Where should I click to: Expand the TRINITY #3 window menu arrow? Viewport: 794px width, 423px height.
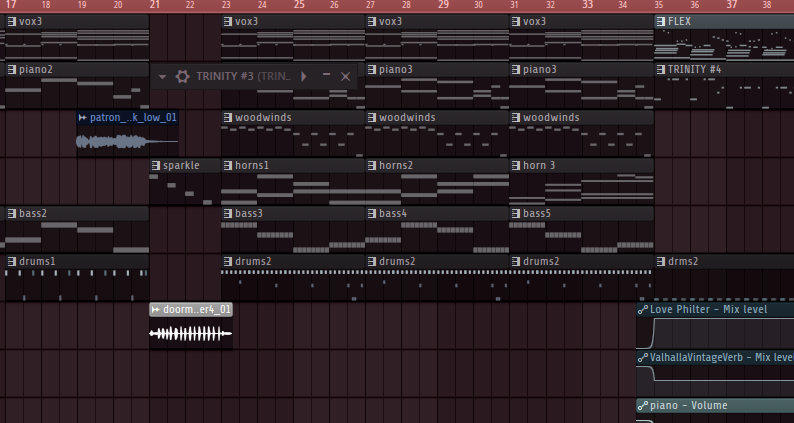point(162,77)
